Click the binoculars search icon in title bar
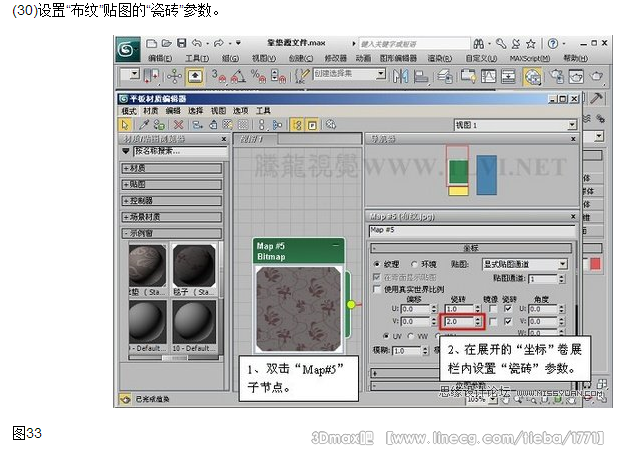Viewport: 633px width, 455px height. pos(480,44)
